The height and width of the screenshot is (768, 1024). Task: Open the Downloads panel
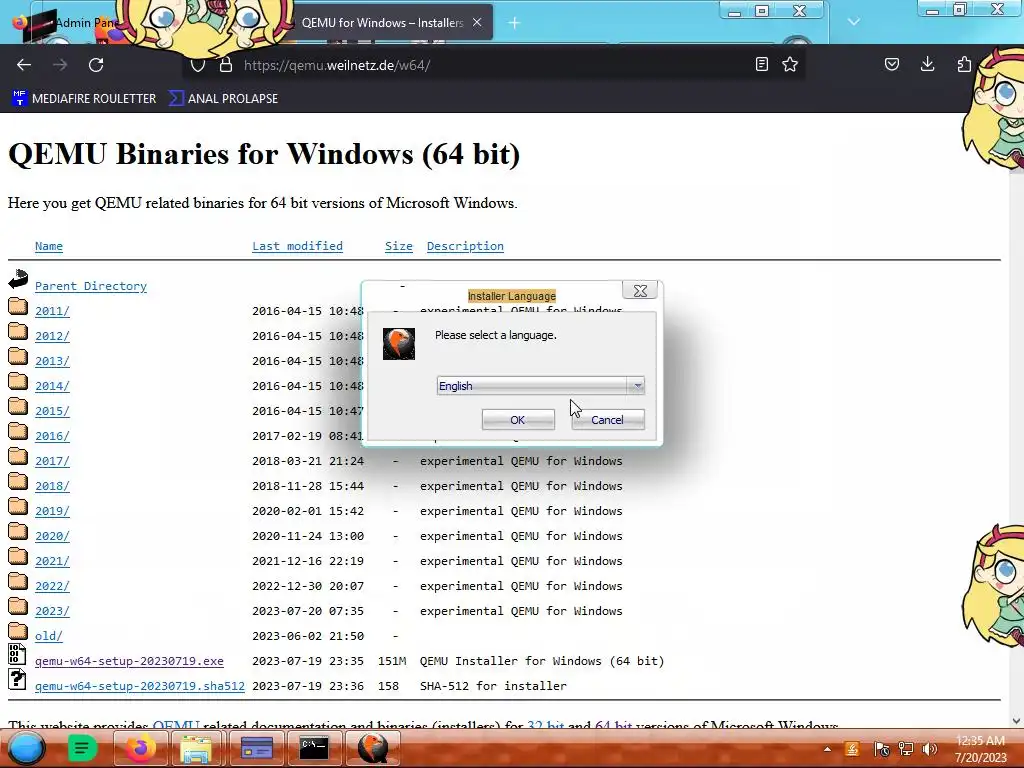[x=927, y=64]
